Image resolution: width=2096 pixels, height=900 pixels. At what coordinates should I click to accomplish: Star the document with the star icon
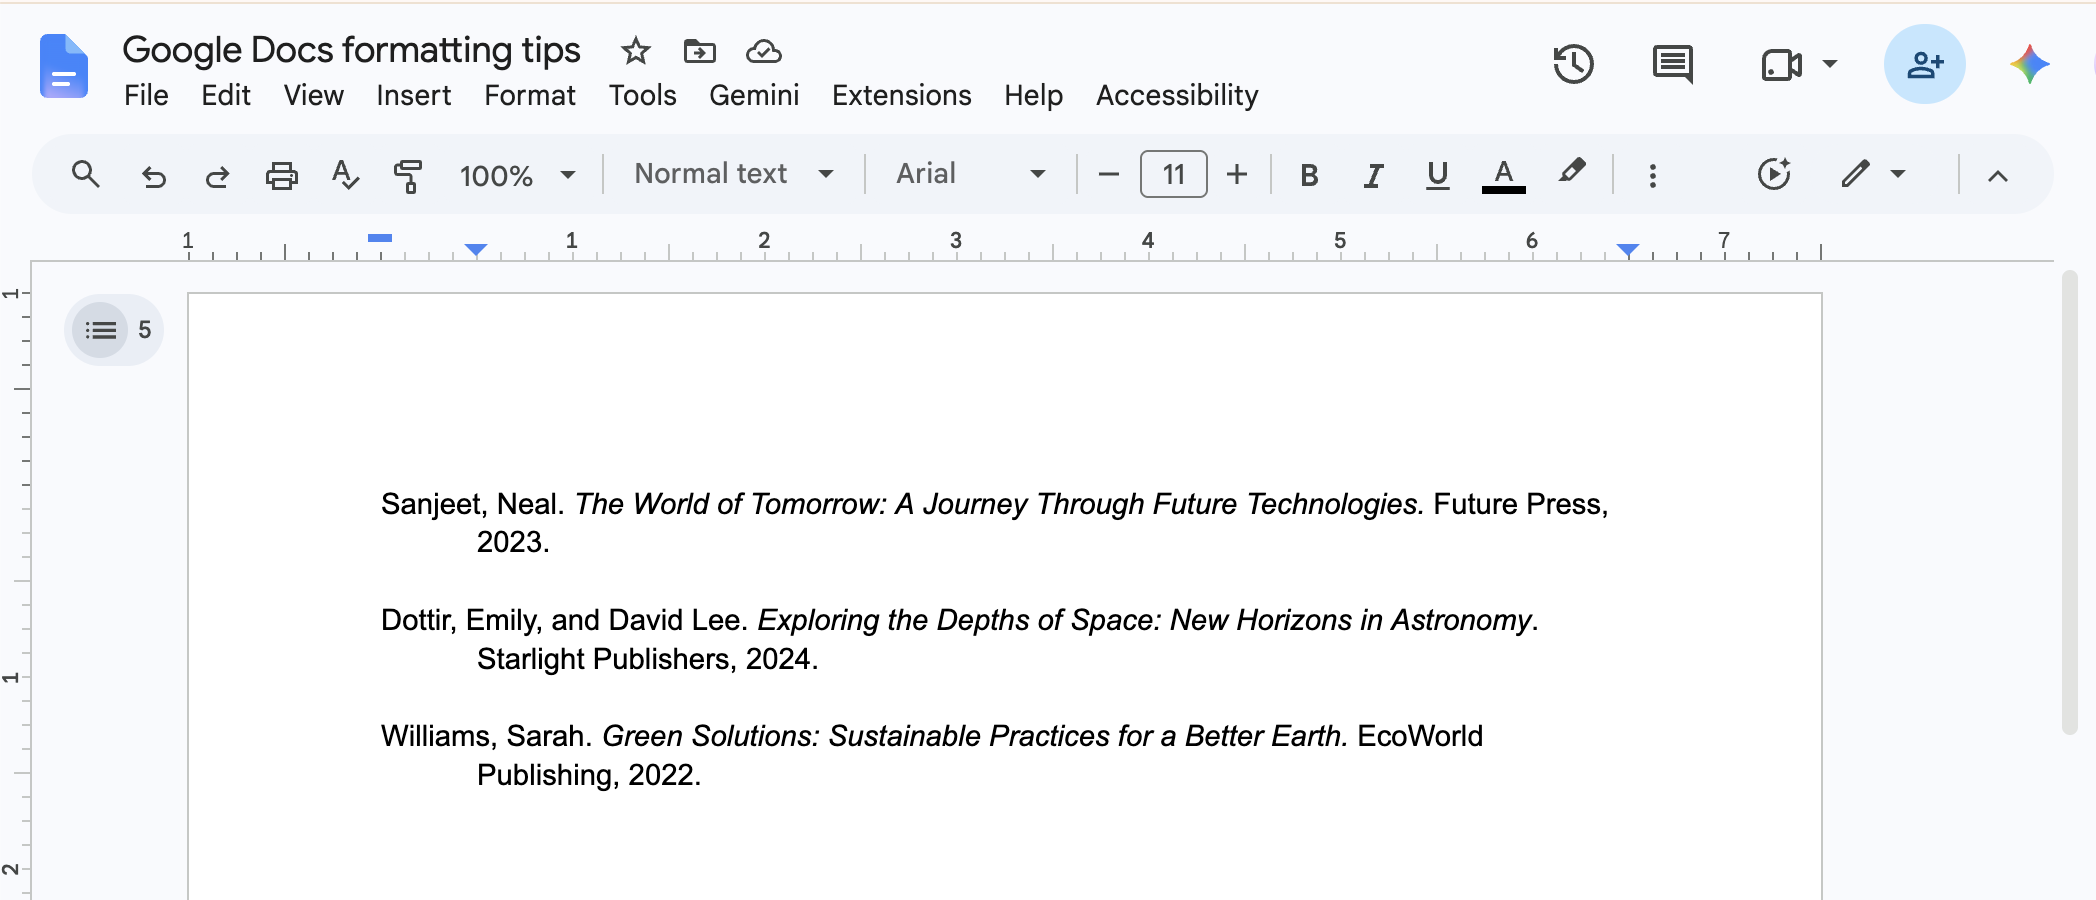pos(635,50)
